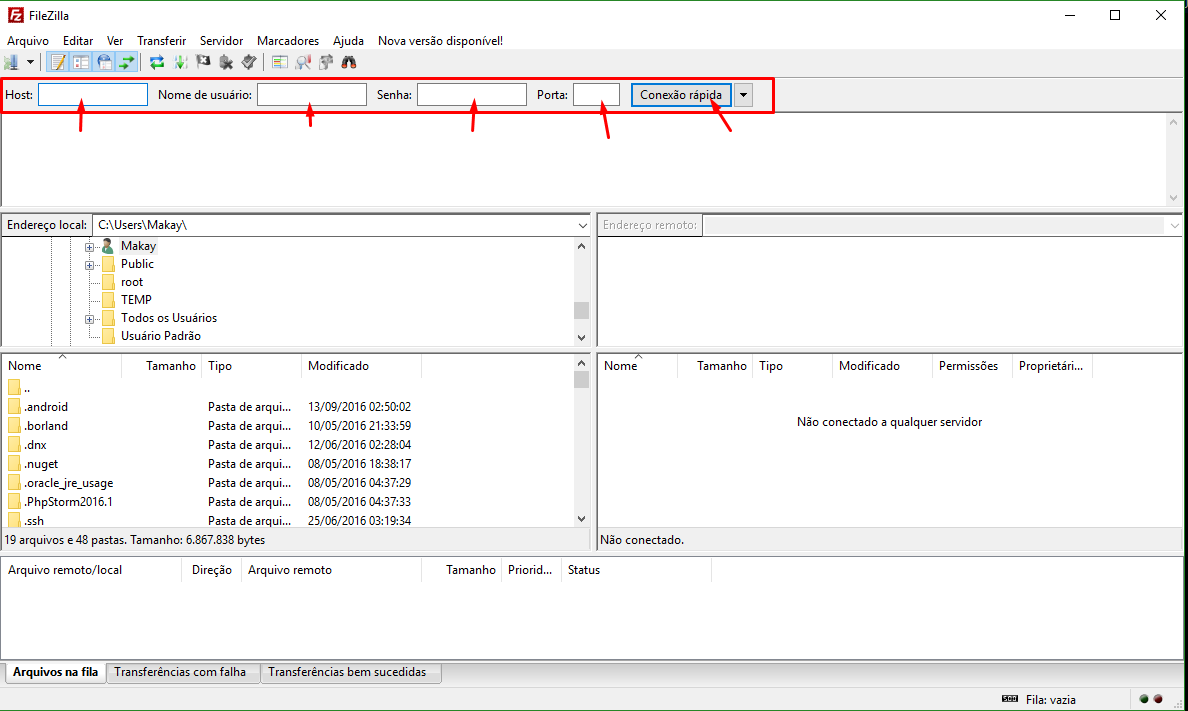This screenshot has height=711, width=1188.
Task: Click in the Host input field
Action: 93,95
